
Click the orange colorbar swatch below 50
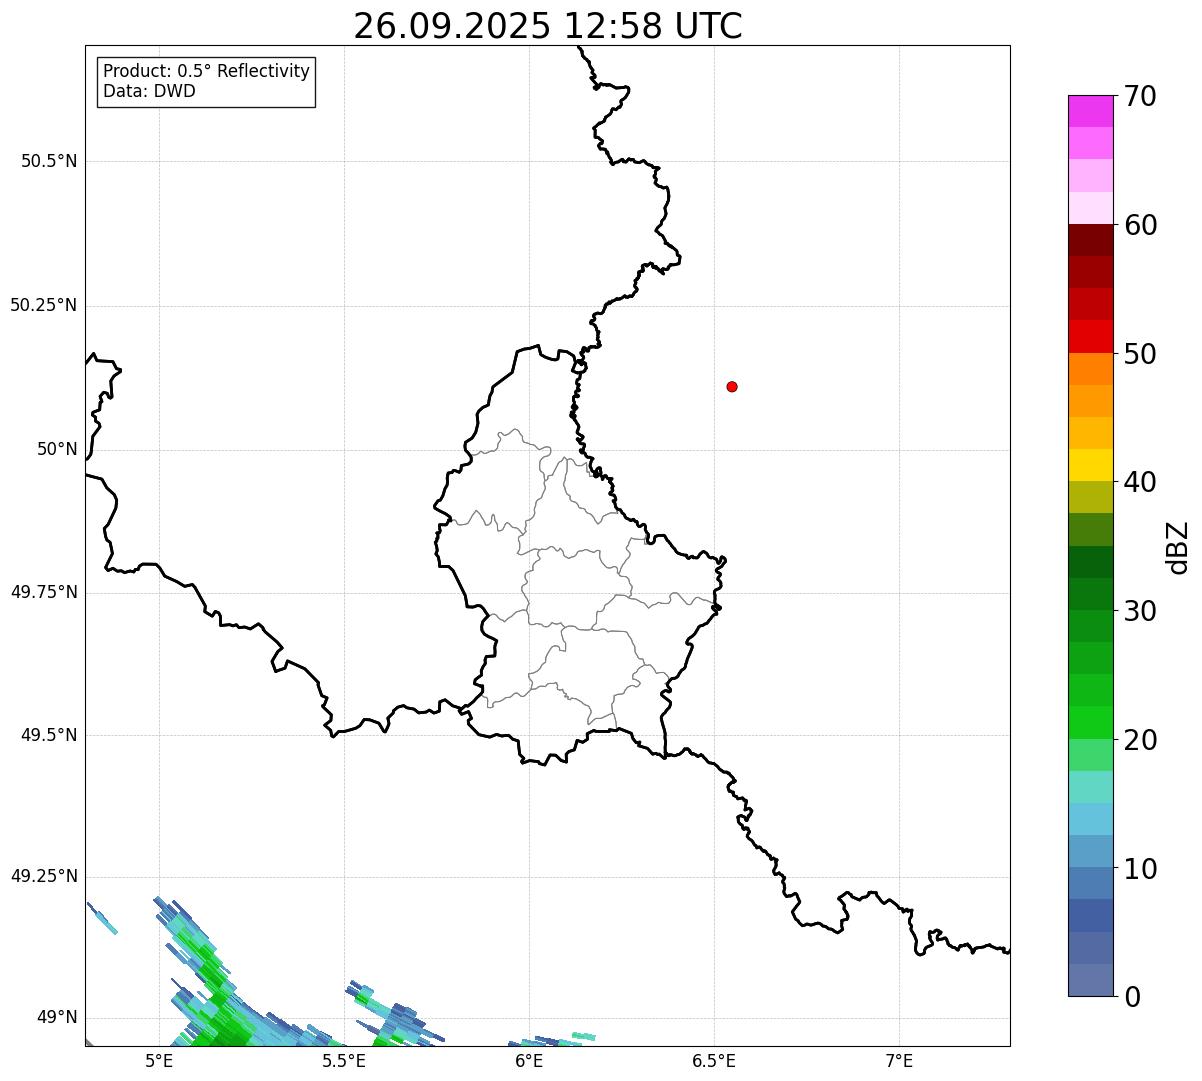pos(1090,369)
